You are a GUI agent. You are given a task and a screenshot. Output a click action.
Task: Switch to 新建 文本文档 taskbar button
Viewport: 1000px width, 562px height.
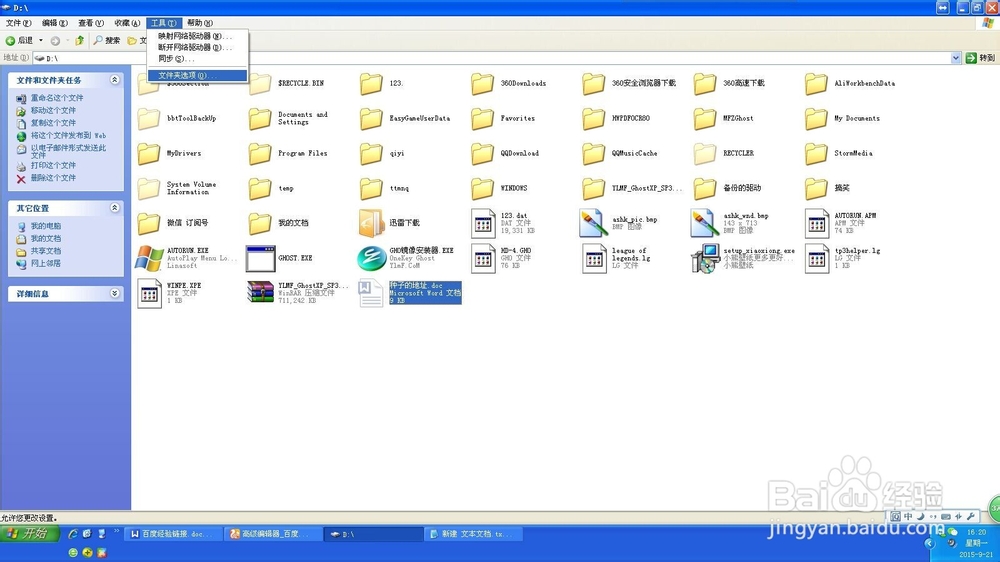click(x=474, y=534)
